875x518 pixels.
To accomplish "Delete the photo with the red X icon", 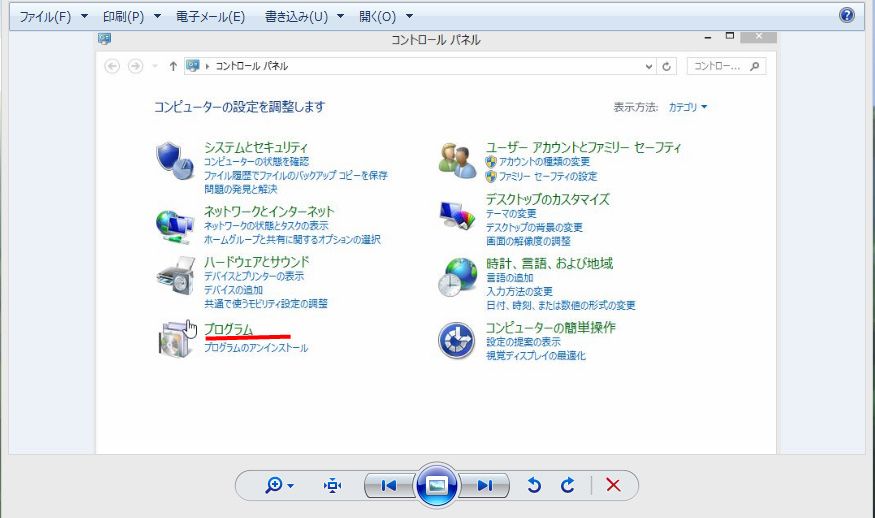I will [613, 485].
